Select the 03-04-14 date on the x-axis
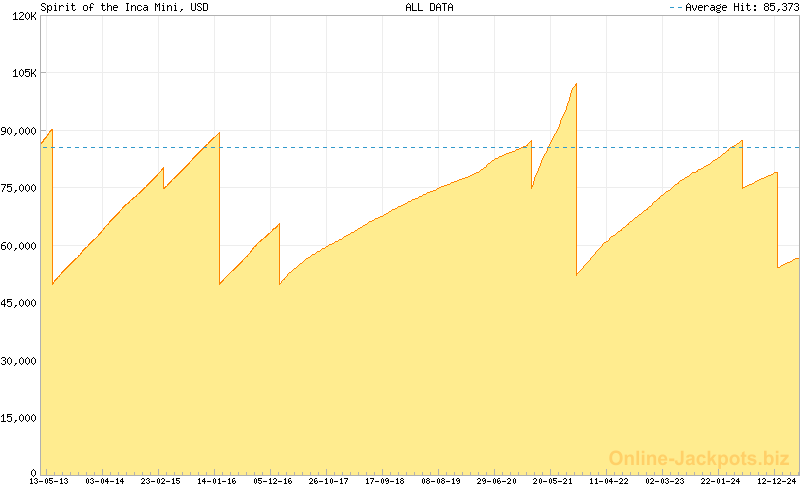The height and width of the screenshot is (490, 800). point(105,481)
